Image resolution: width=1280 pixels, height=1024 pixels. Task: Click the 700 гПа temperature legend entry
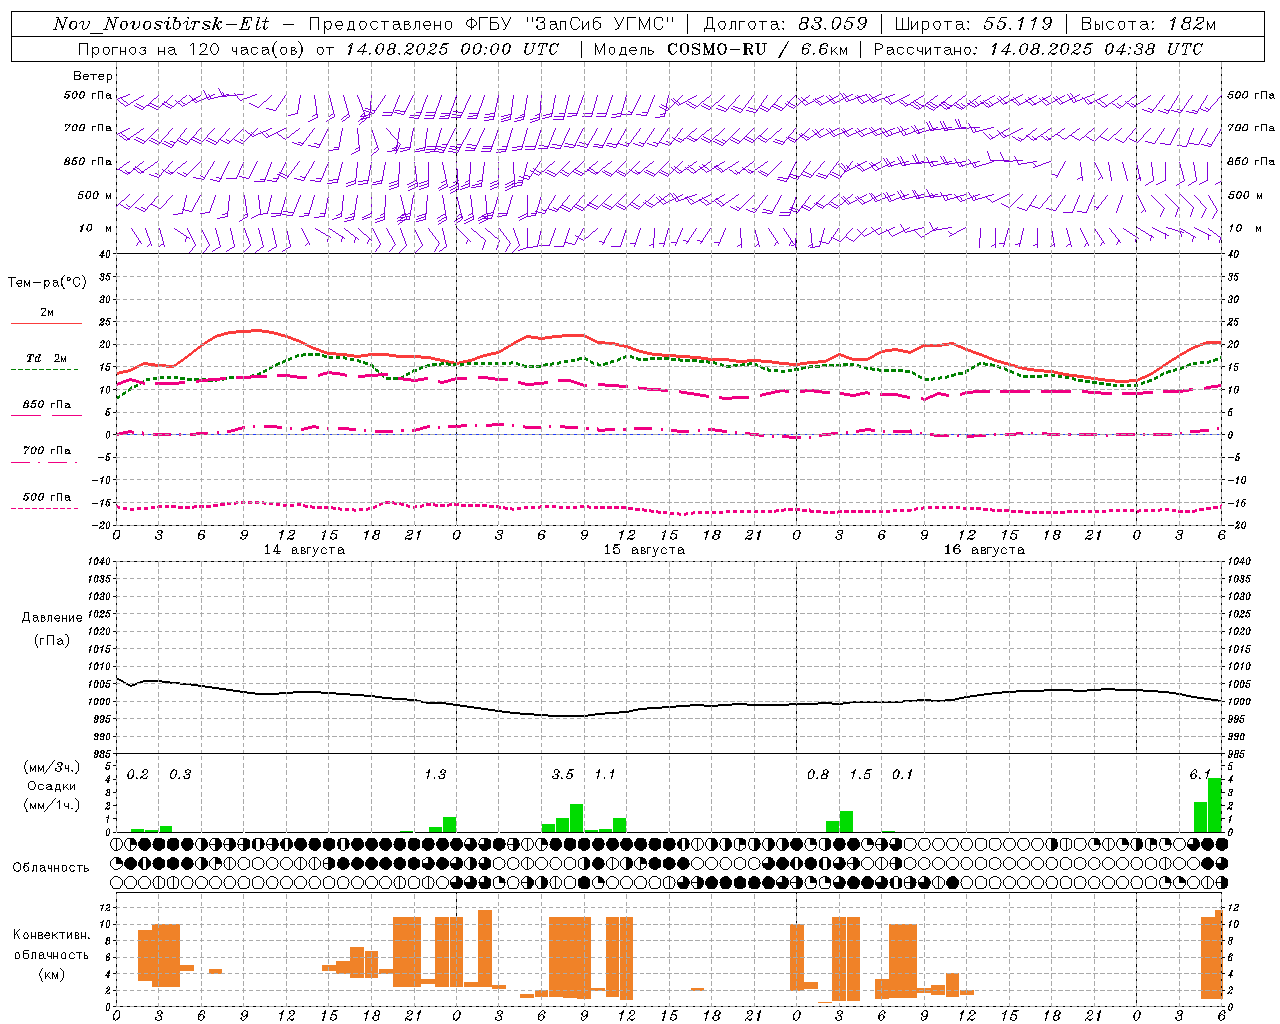47,450
